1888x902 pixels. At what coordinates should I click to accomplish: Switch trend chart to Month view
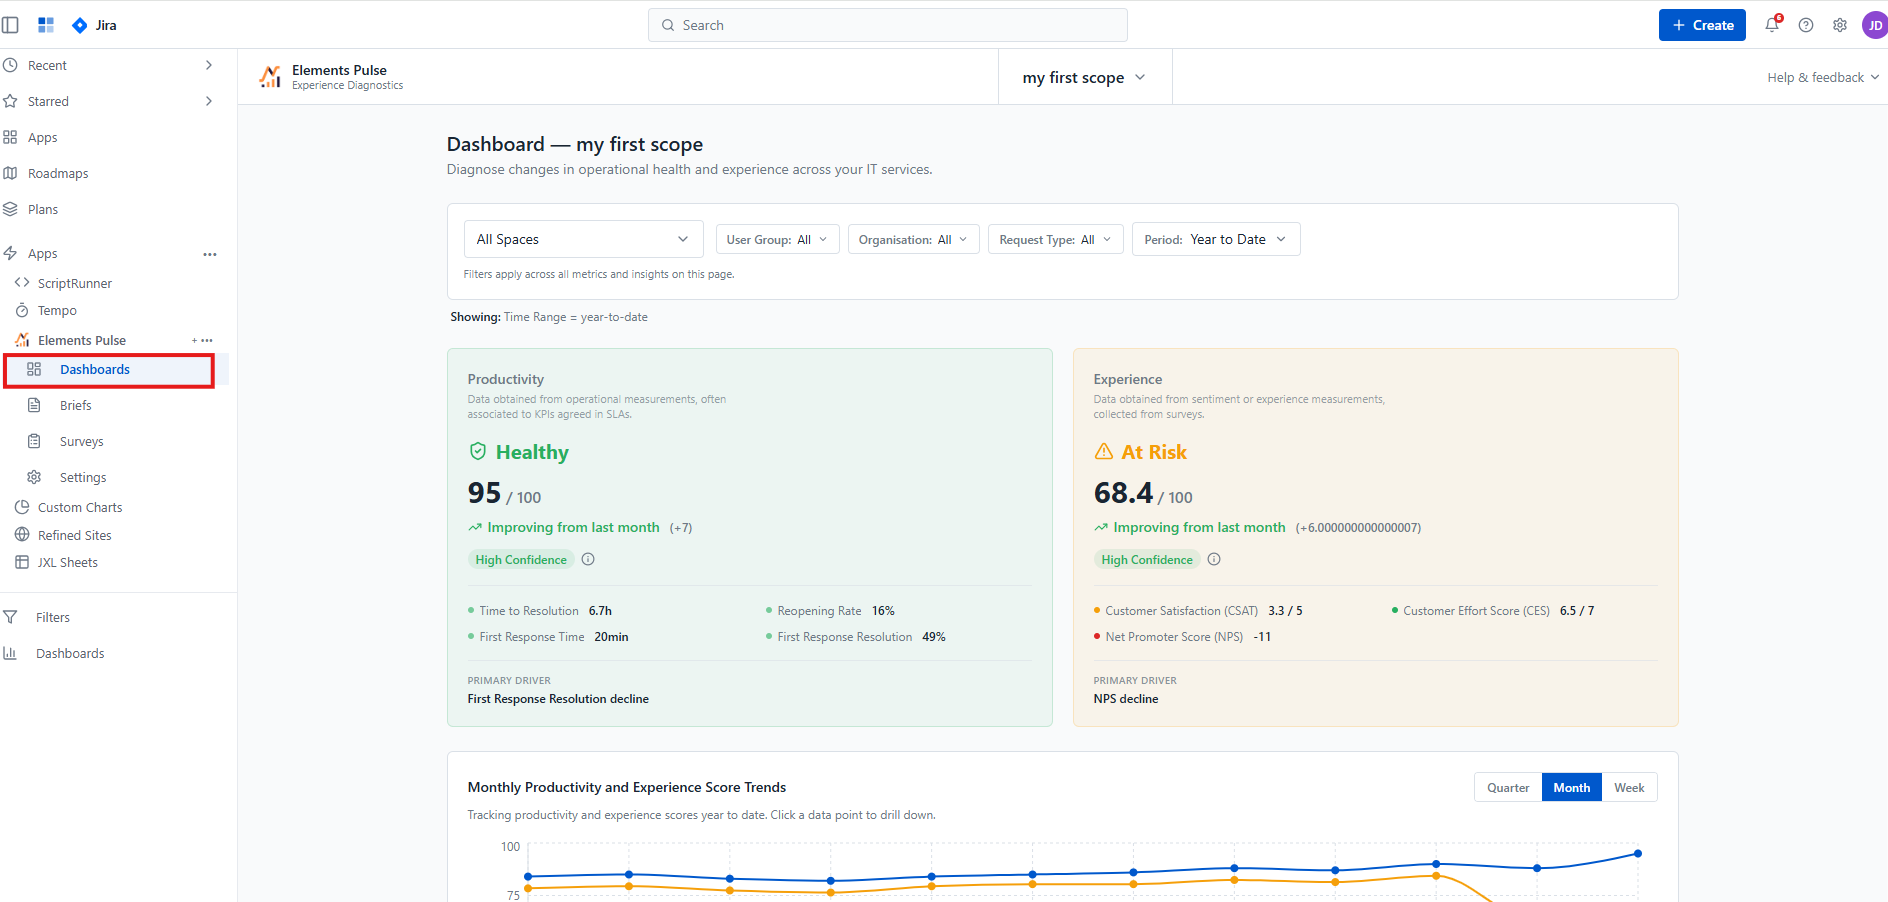[x=1572, y=788]
